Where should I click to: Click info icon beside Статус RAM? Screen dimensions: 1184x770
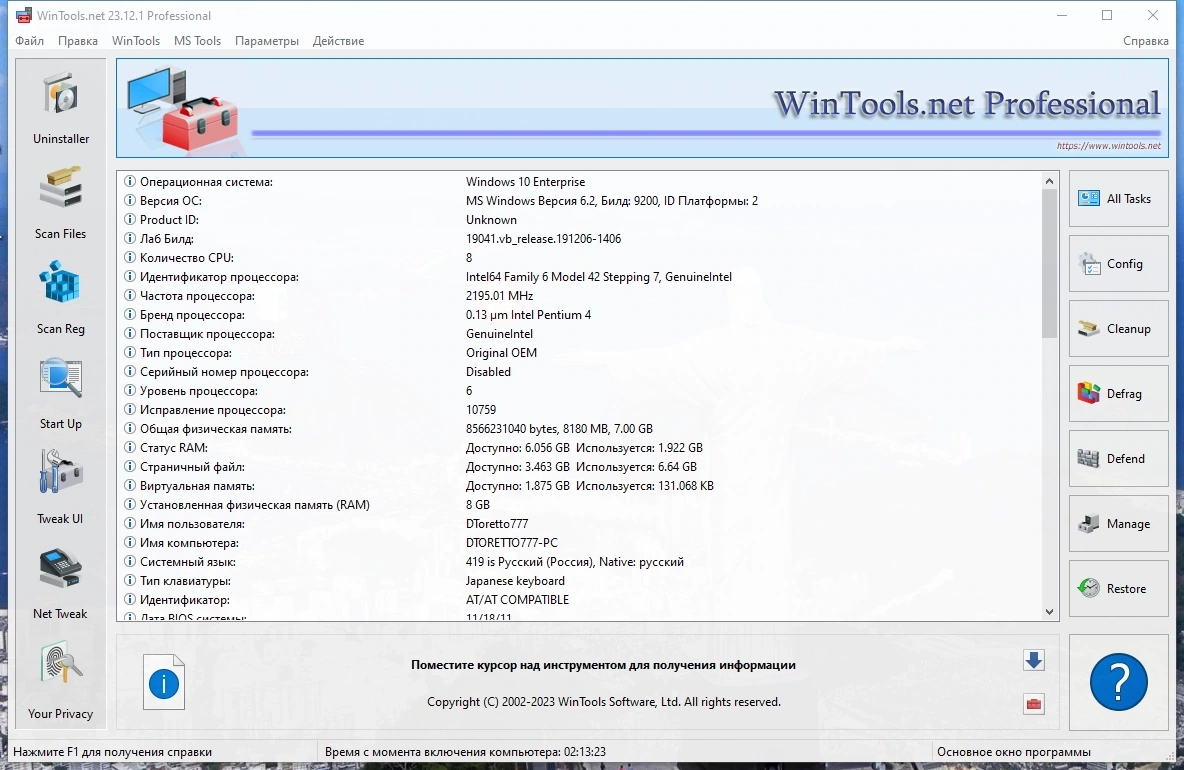130,448
